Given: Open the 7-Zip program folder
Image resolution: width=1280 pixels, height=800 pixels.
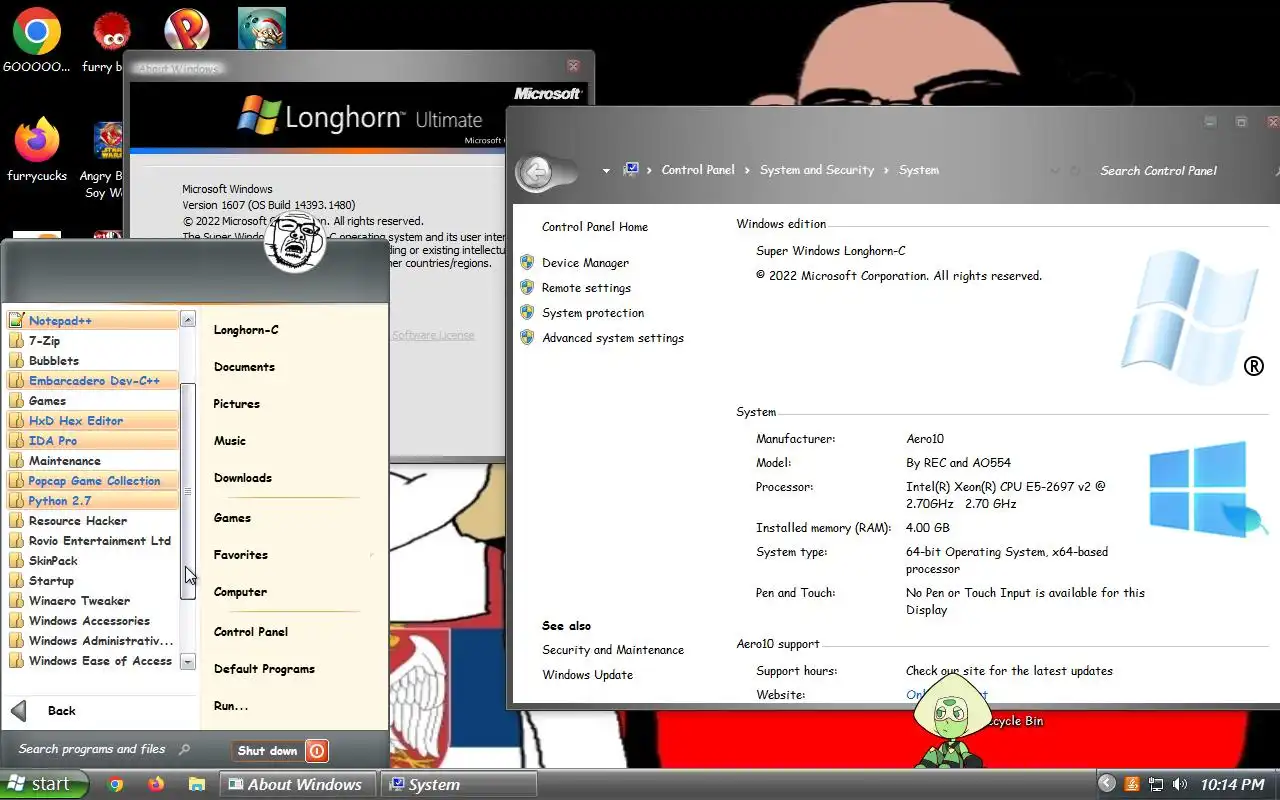Looking at the screenshot, I should click(x=92, y=340).
